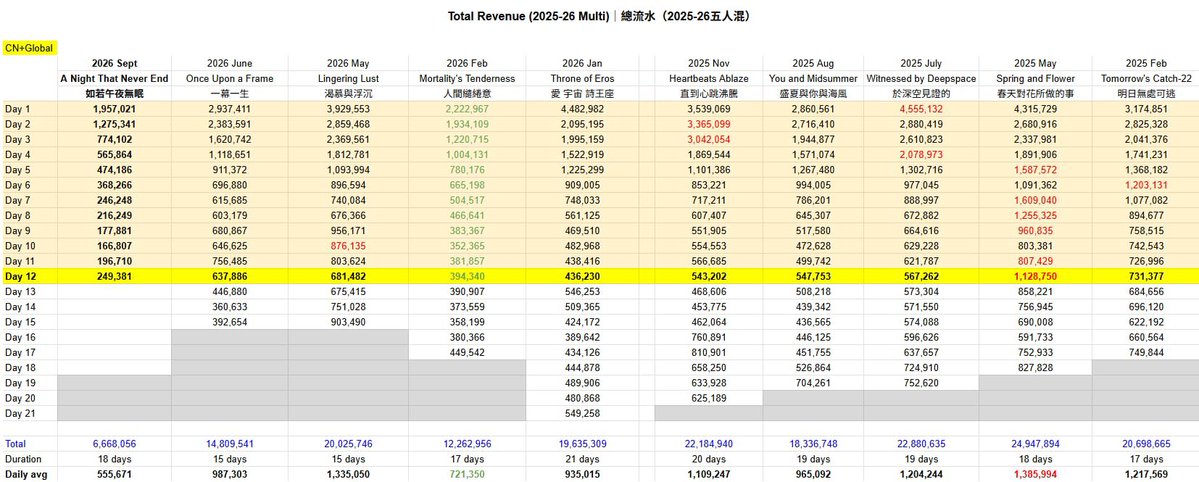Screen dimensions: 1199x482
Task: Select the Mortality's Tenderness header cell
Action: tap(466, 78)
